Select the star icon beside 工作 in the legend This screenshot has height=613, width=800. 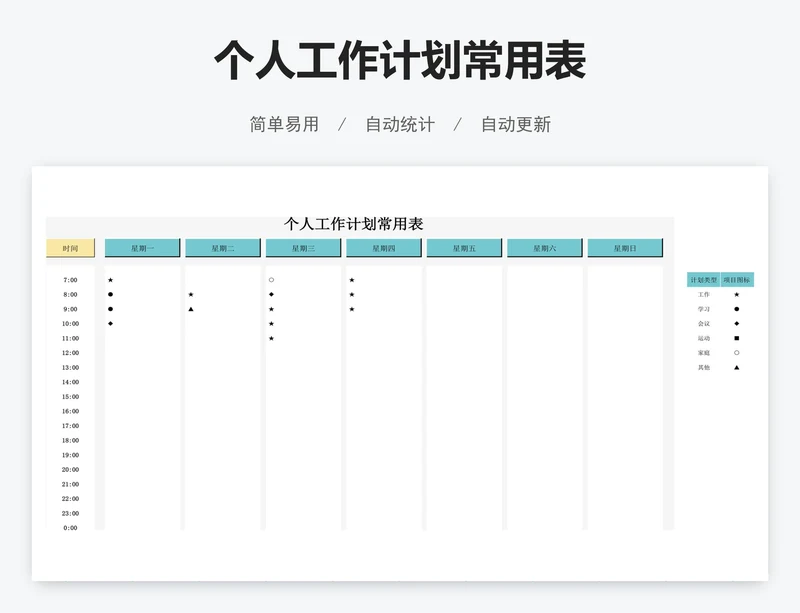point(736,294)
